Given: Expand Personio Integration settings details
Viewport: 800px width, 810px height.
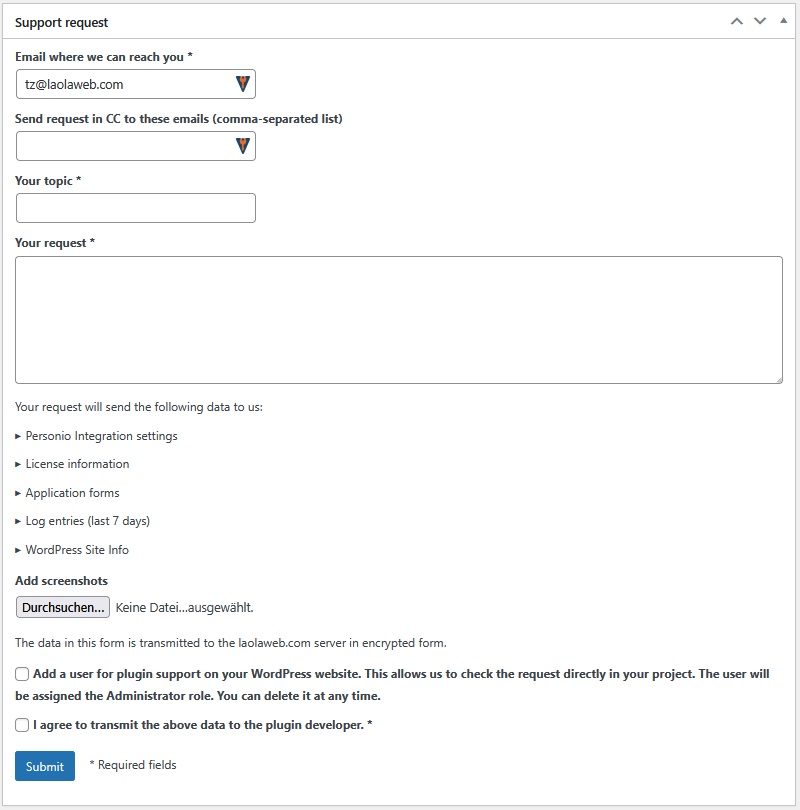Looking at the screenshot, I should pyautogui.click(x=101, y=436).
